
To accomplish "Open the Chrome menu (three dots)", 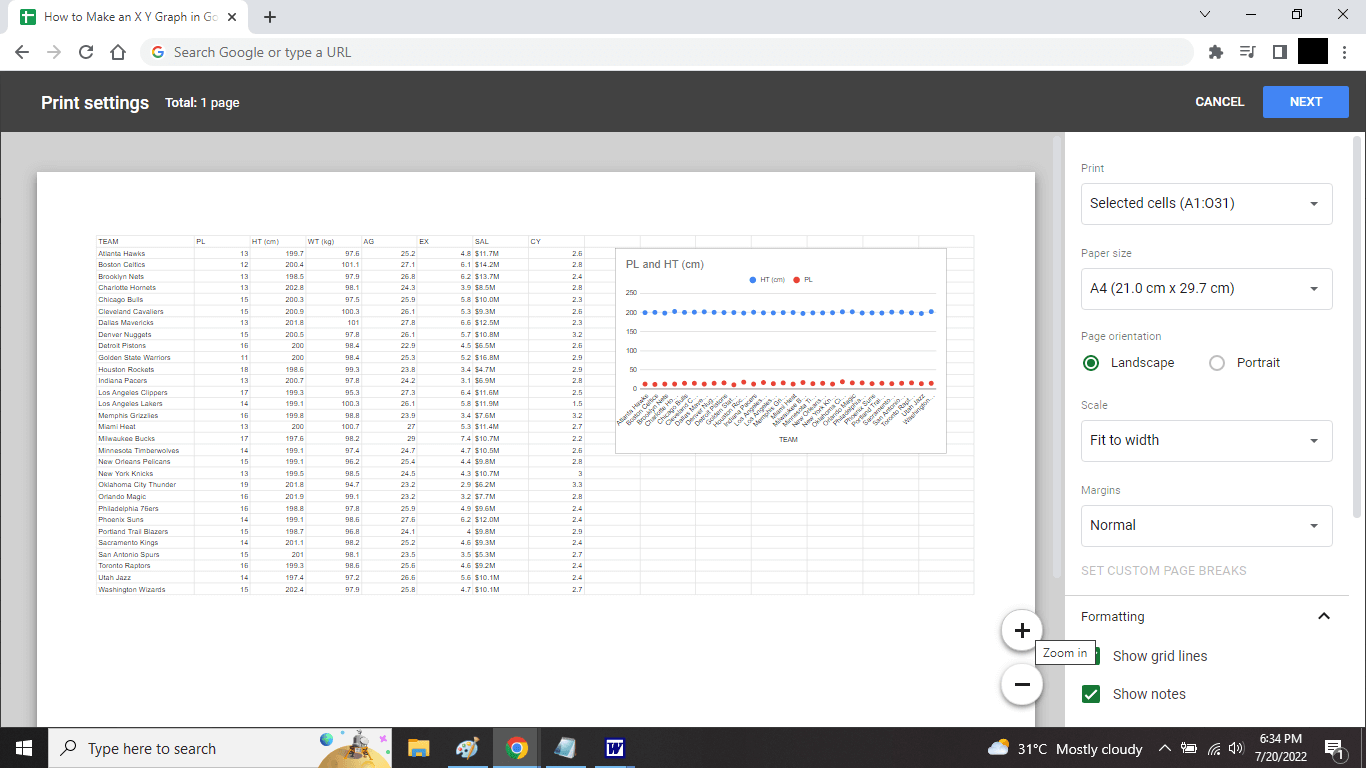I will (1344, 51).
